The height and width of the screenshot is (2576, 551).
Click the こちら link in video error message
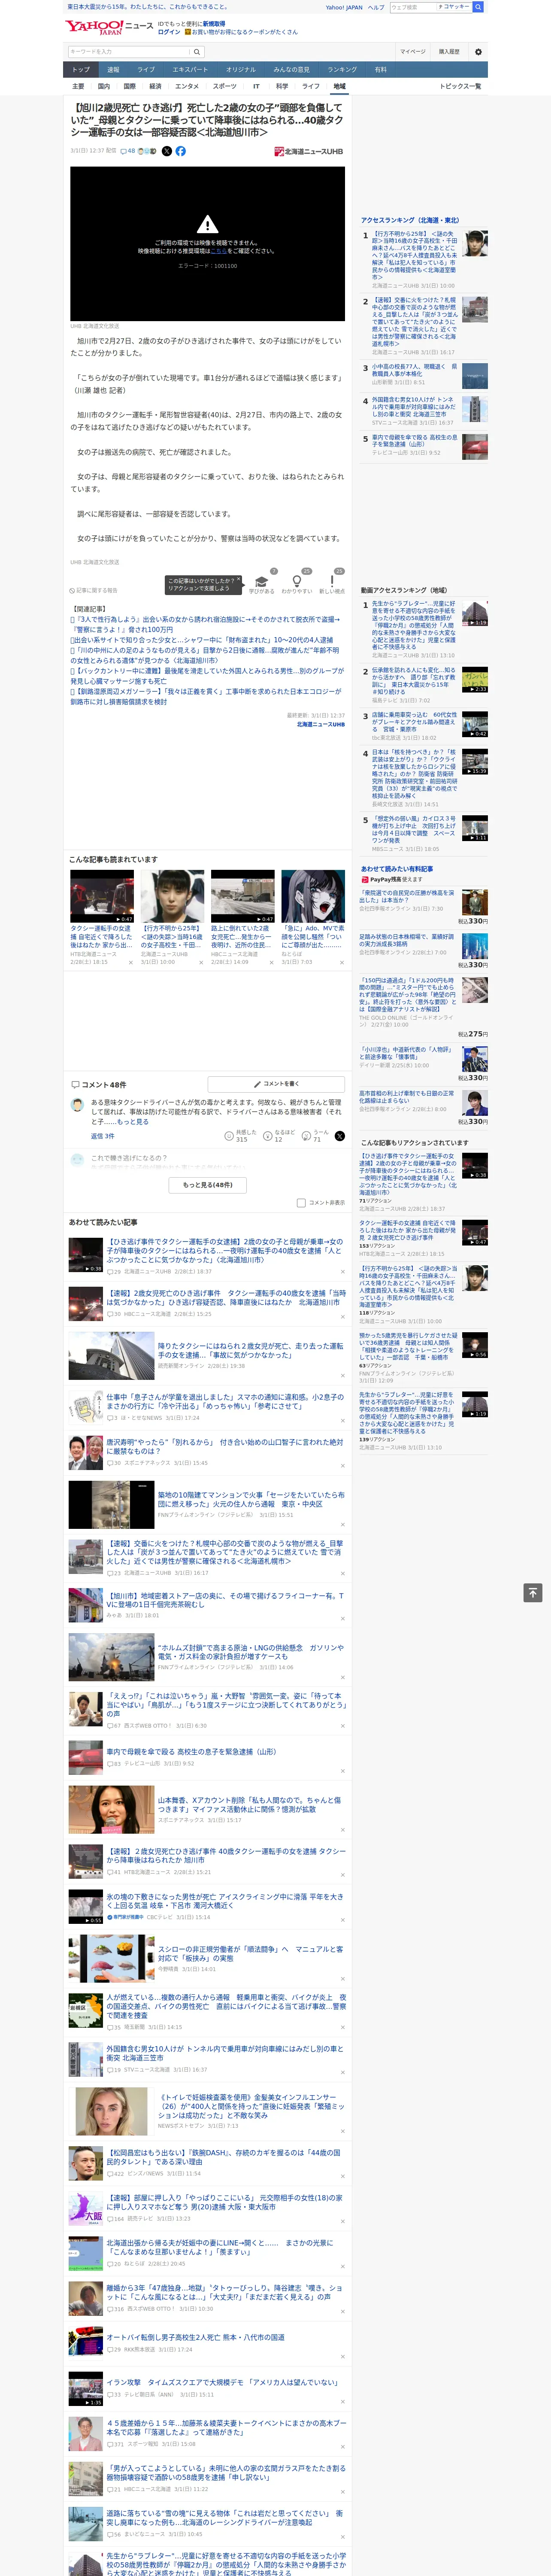click(218, 251)
